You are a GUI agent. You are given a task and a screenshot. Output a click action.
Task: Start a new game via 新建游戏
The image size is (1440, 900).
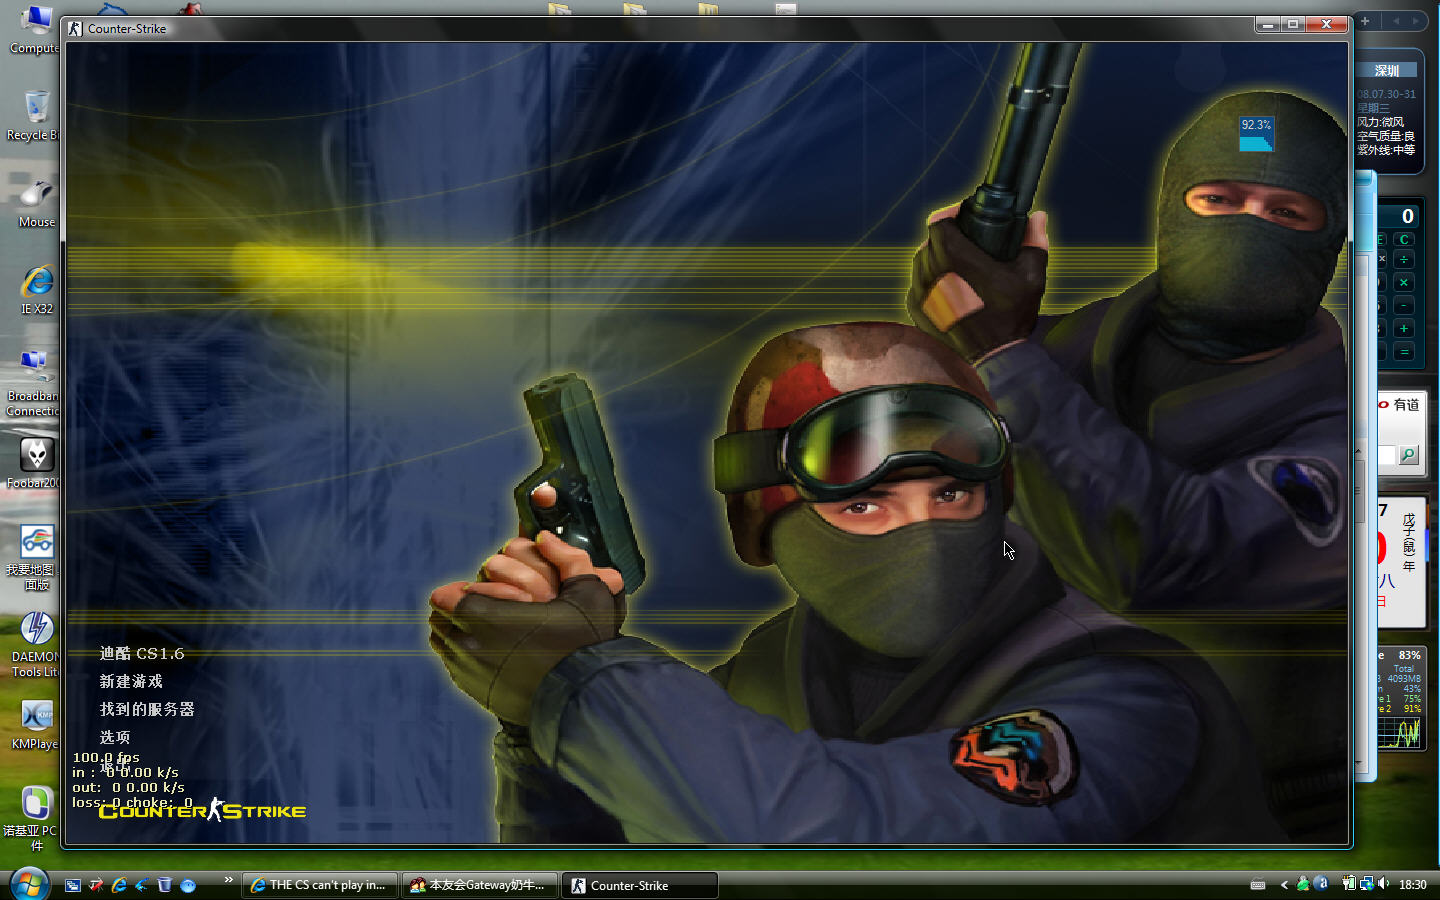131,682
